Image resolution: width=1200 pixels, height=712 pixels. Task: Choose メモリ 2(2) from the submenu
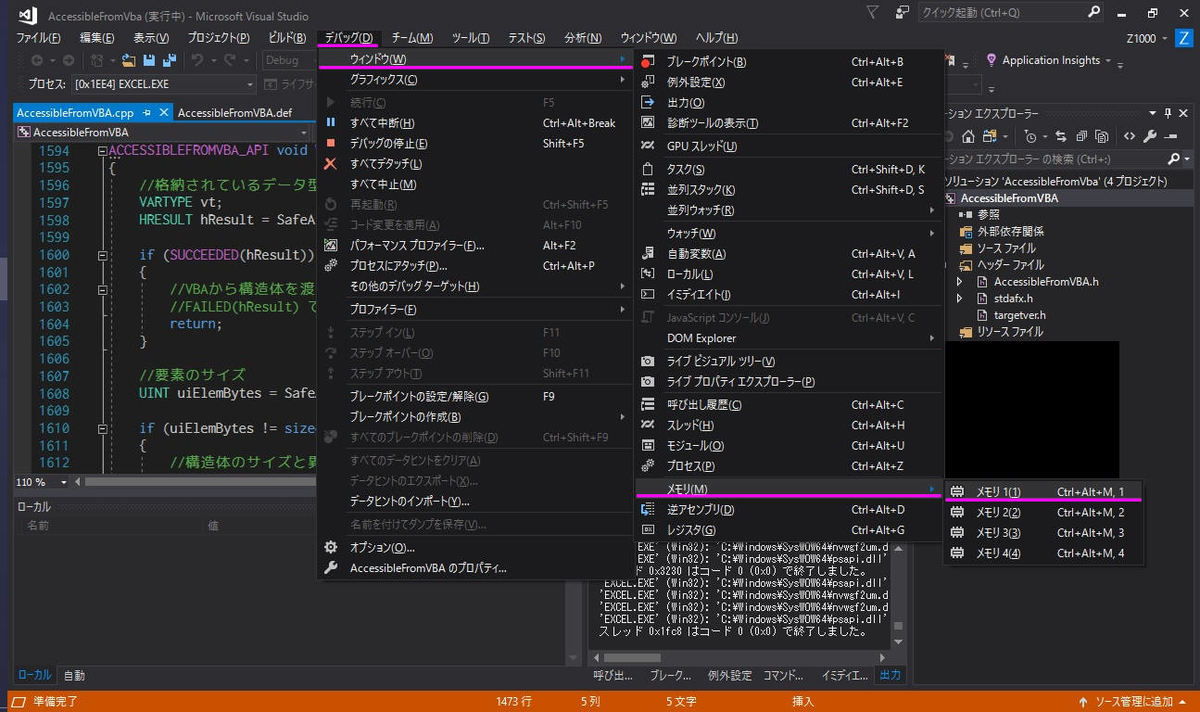tap(1043, 513)
